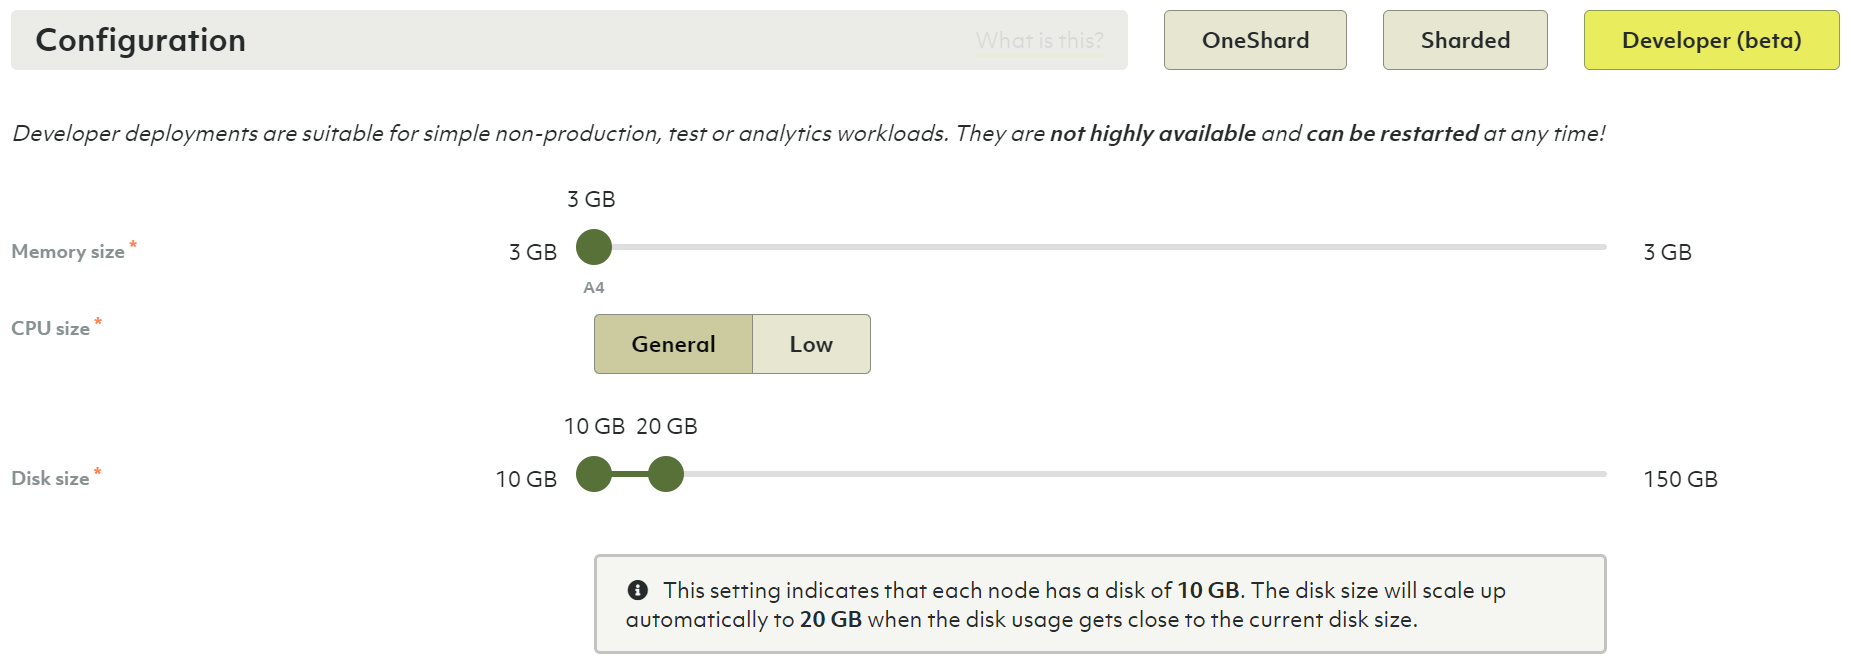Choose the Developer (beta) deployment mode
This screenshot has height=671, width=1851.
pos(1711,41)
